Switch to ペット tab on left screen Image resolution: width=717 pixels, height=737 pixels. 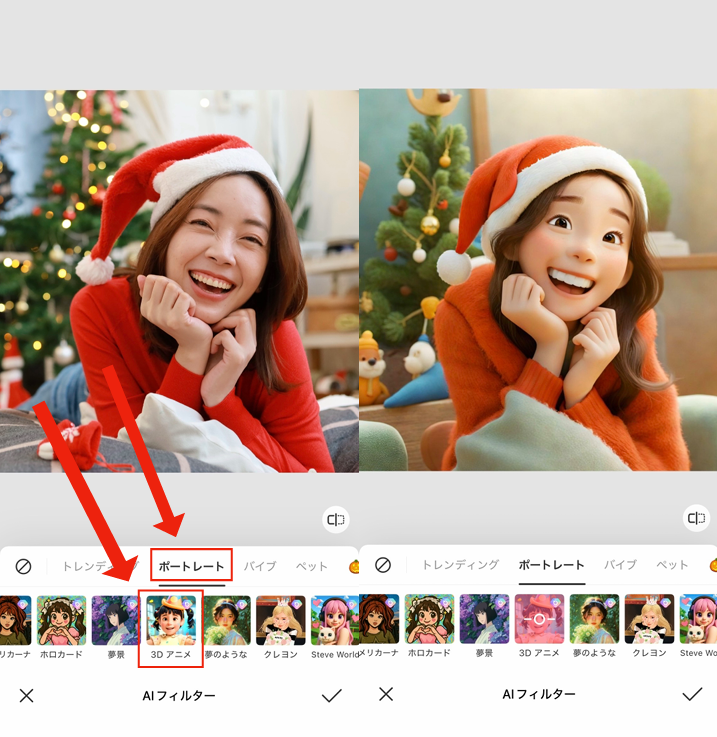(x=311, y=566)
